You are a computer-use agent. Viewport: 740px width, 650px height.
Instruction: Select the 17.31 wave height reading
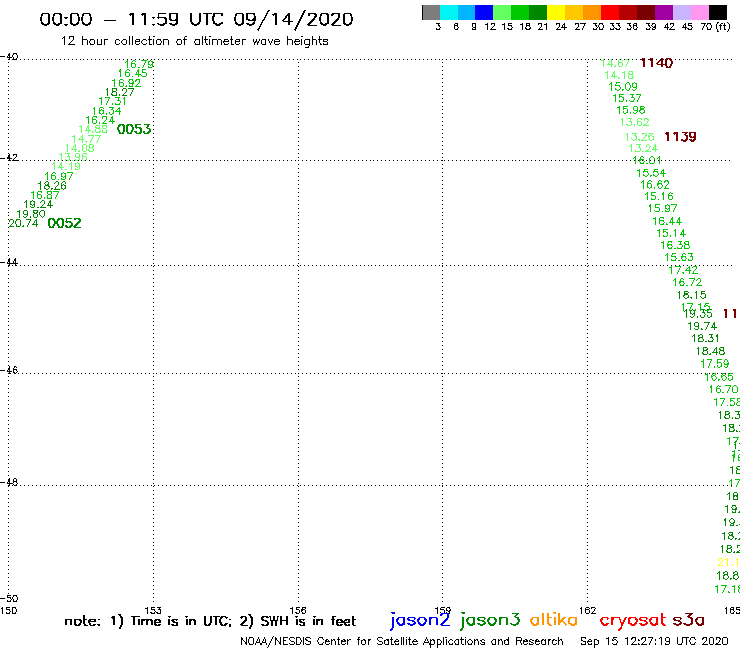(112, 101)
